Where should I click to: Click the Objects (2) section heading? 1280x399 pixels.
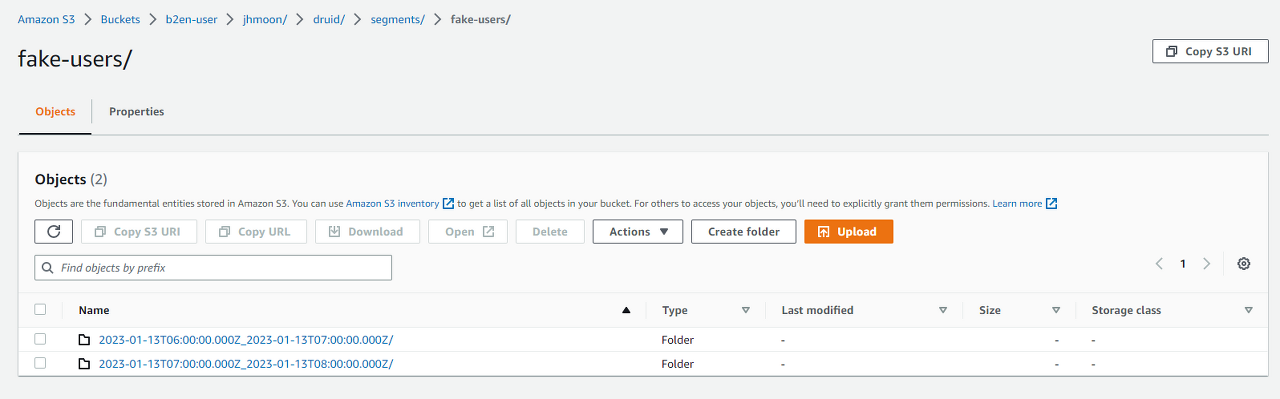tap(71, 180)
